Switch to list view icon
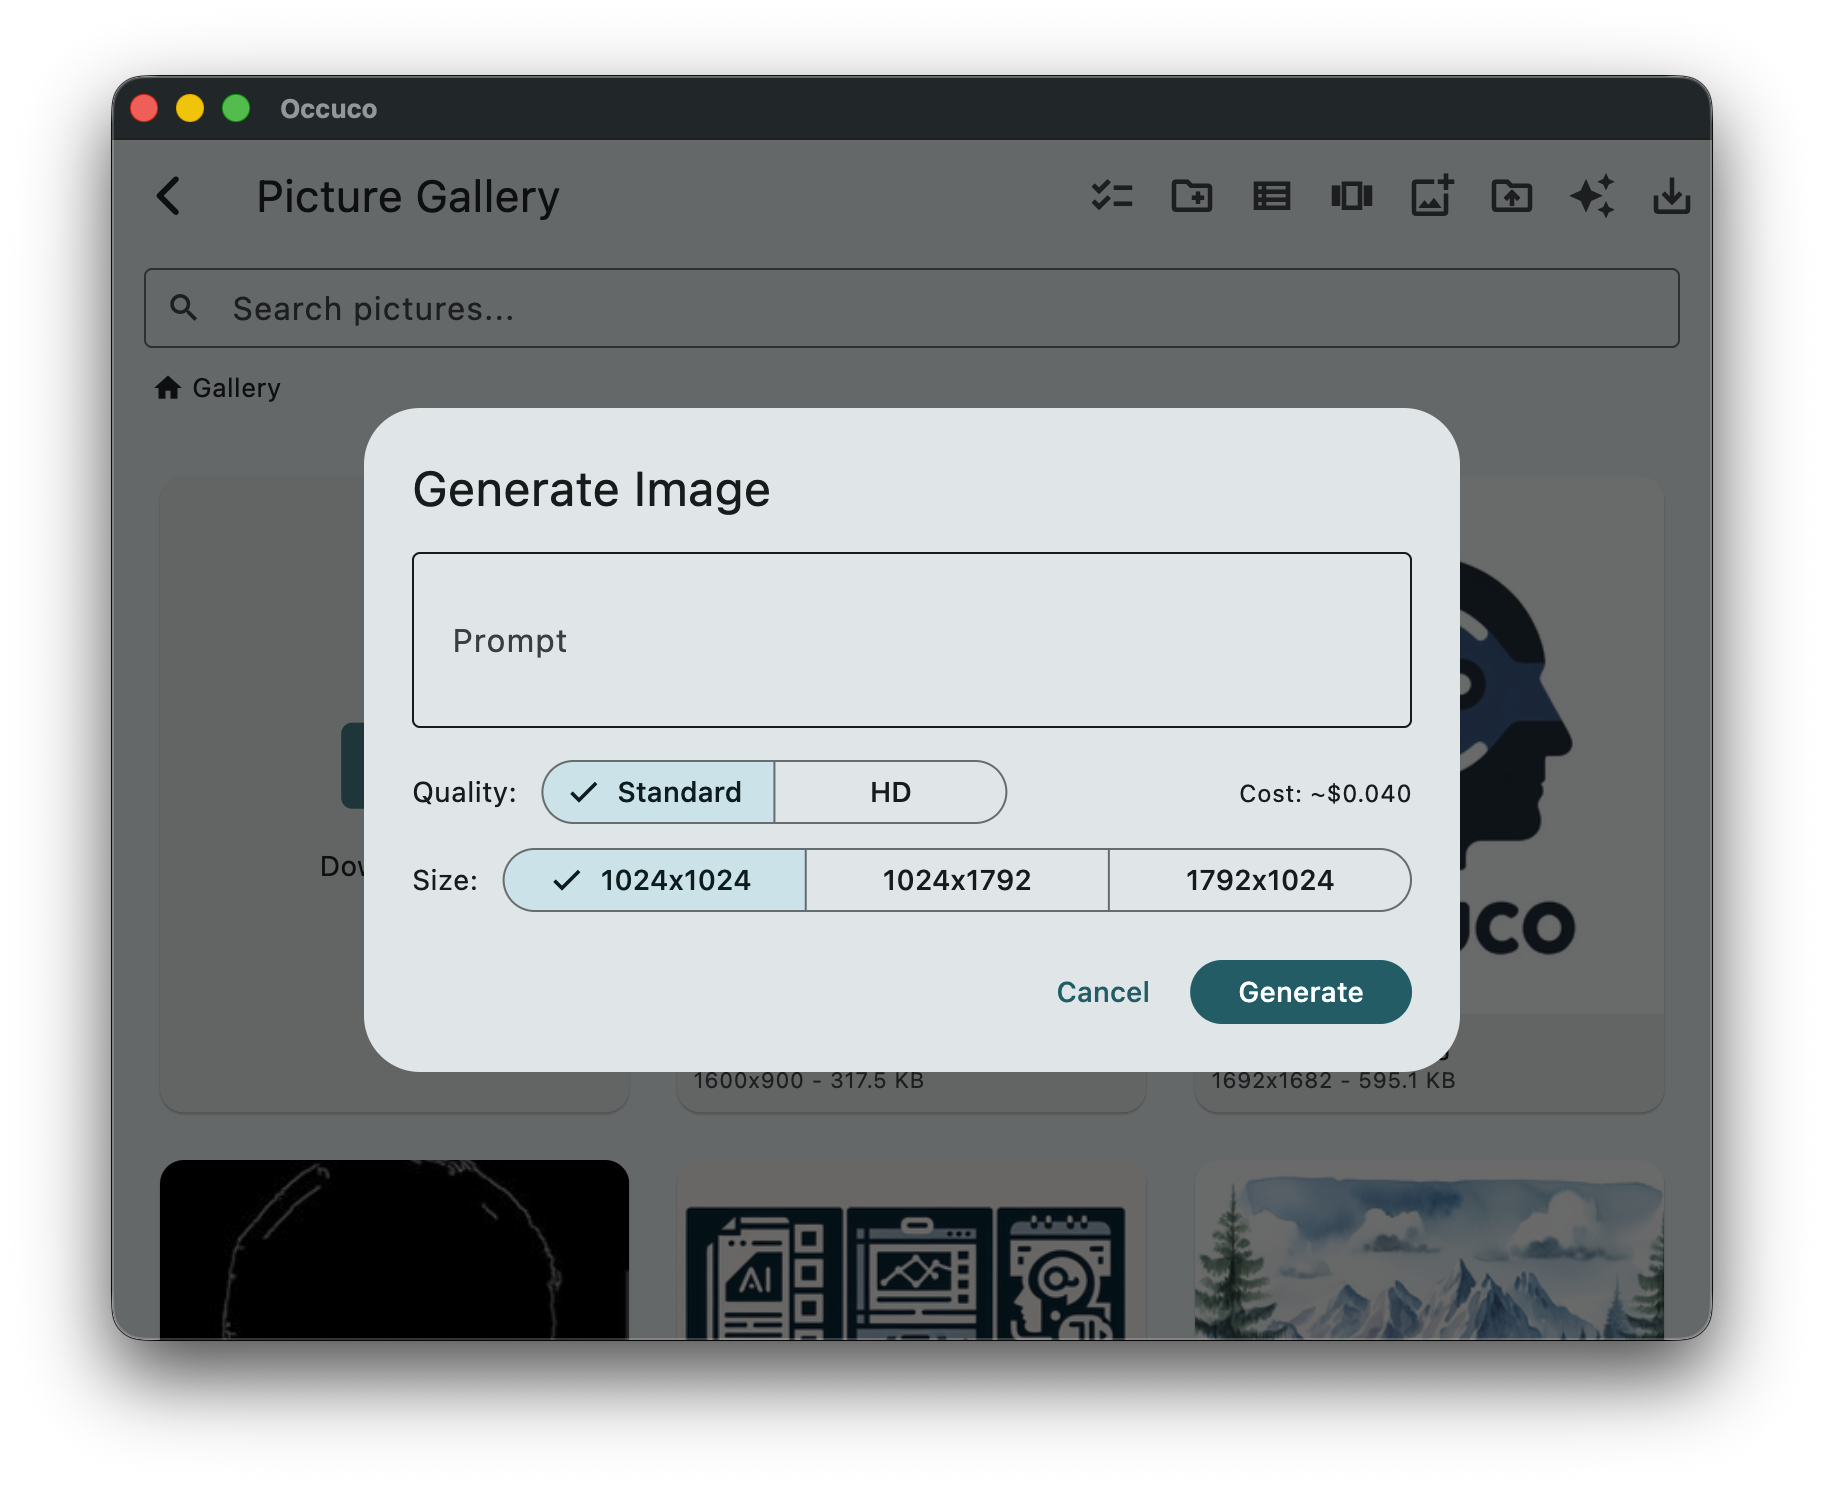Screen dimensions: 1824x1488 (1271, 196)
